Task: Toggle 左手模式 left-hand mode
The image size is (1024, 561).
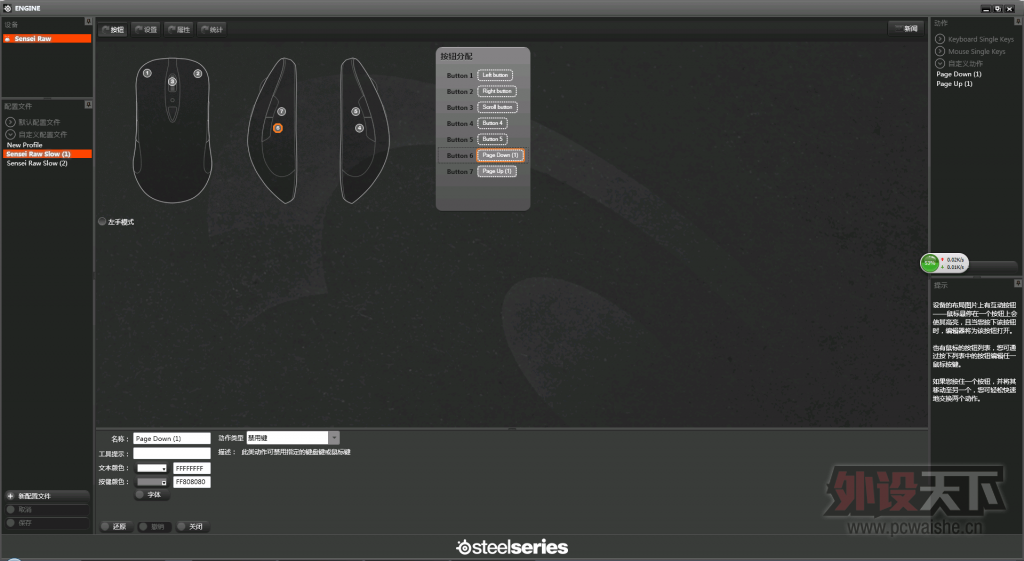Action: (x=103, y=221)
